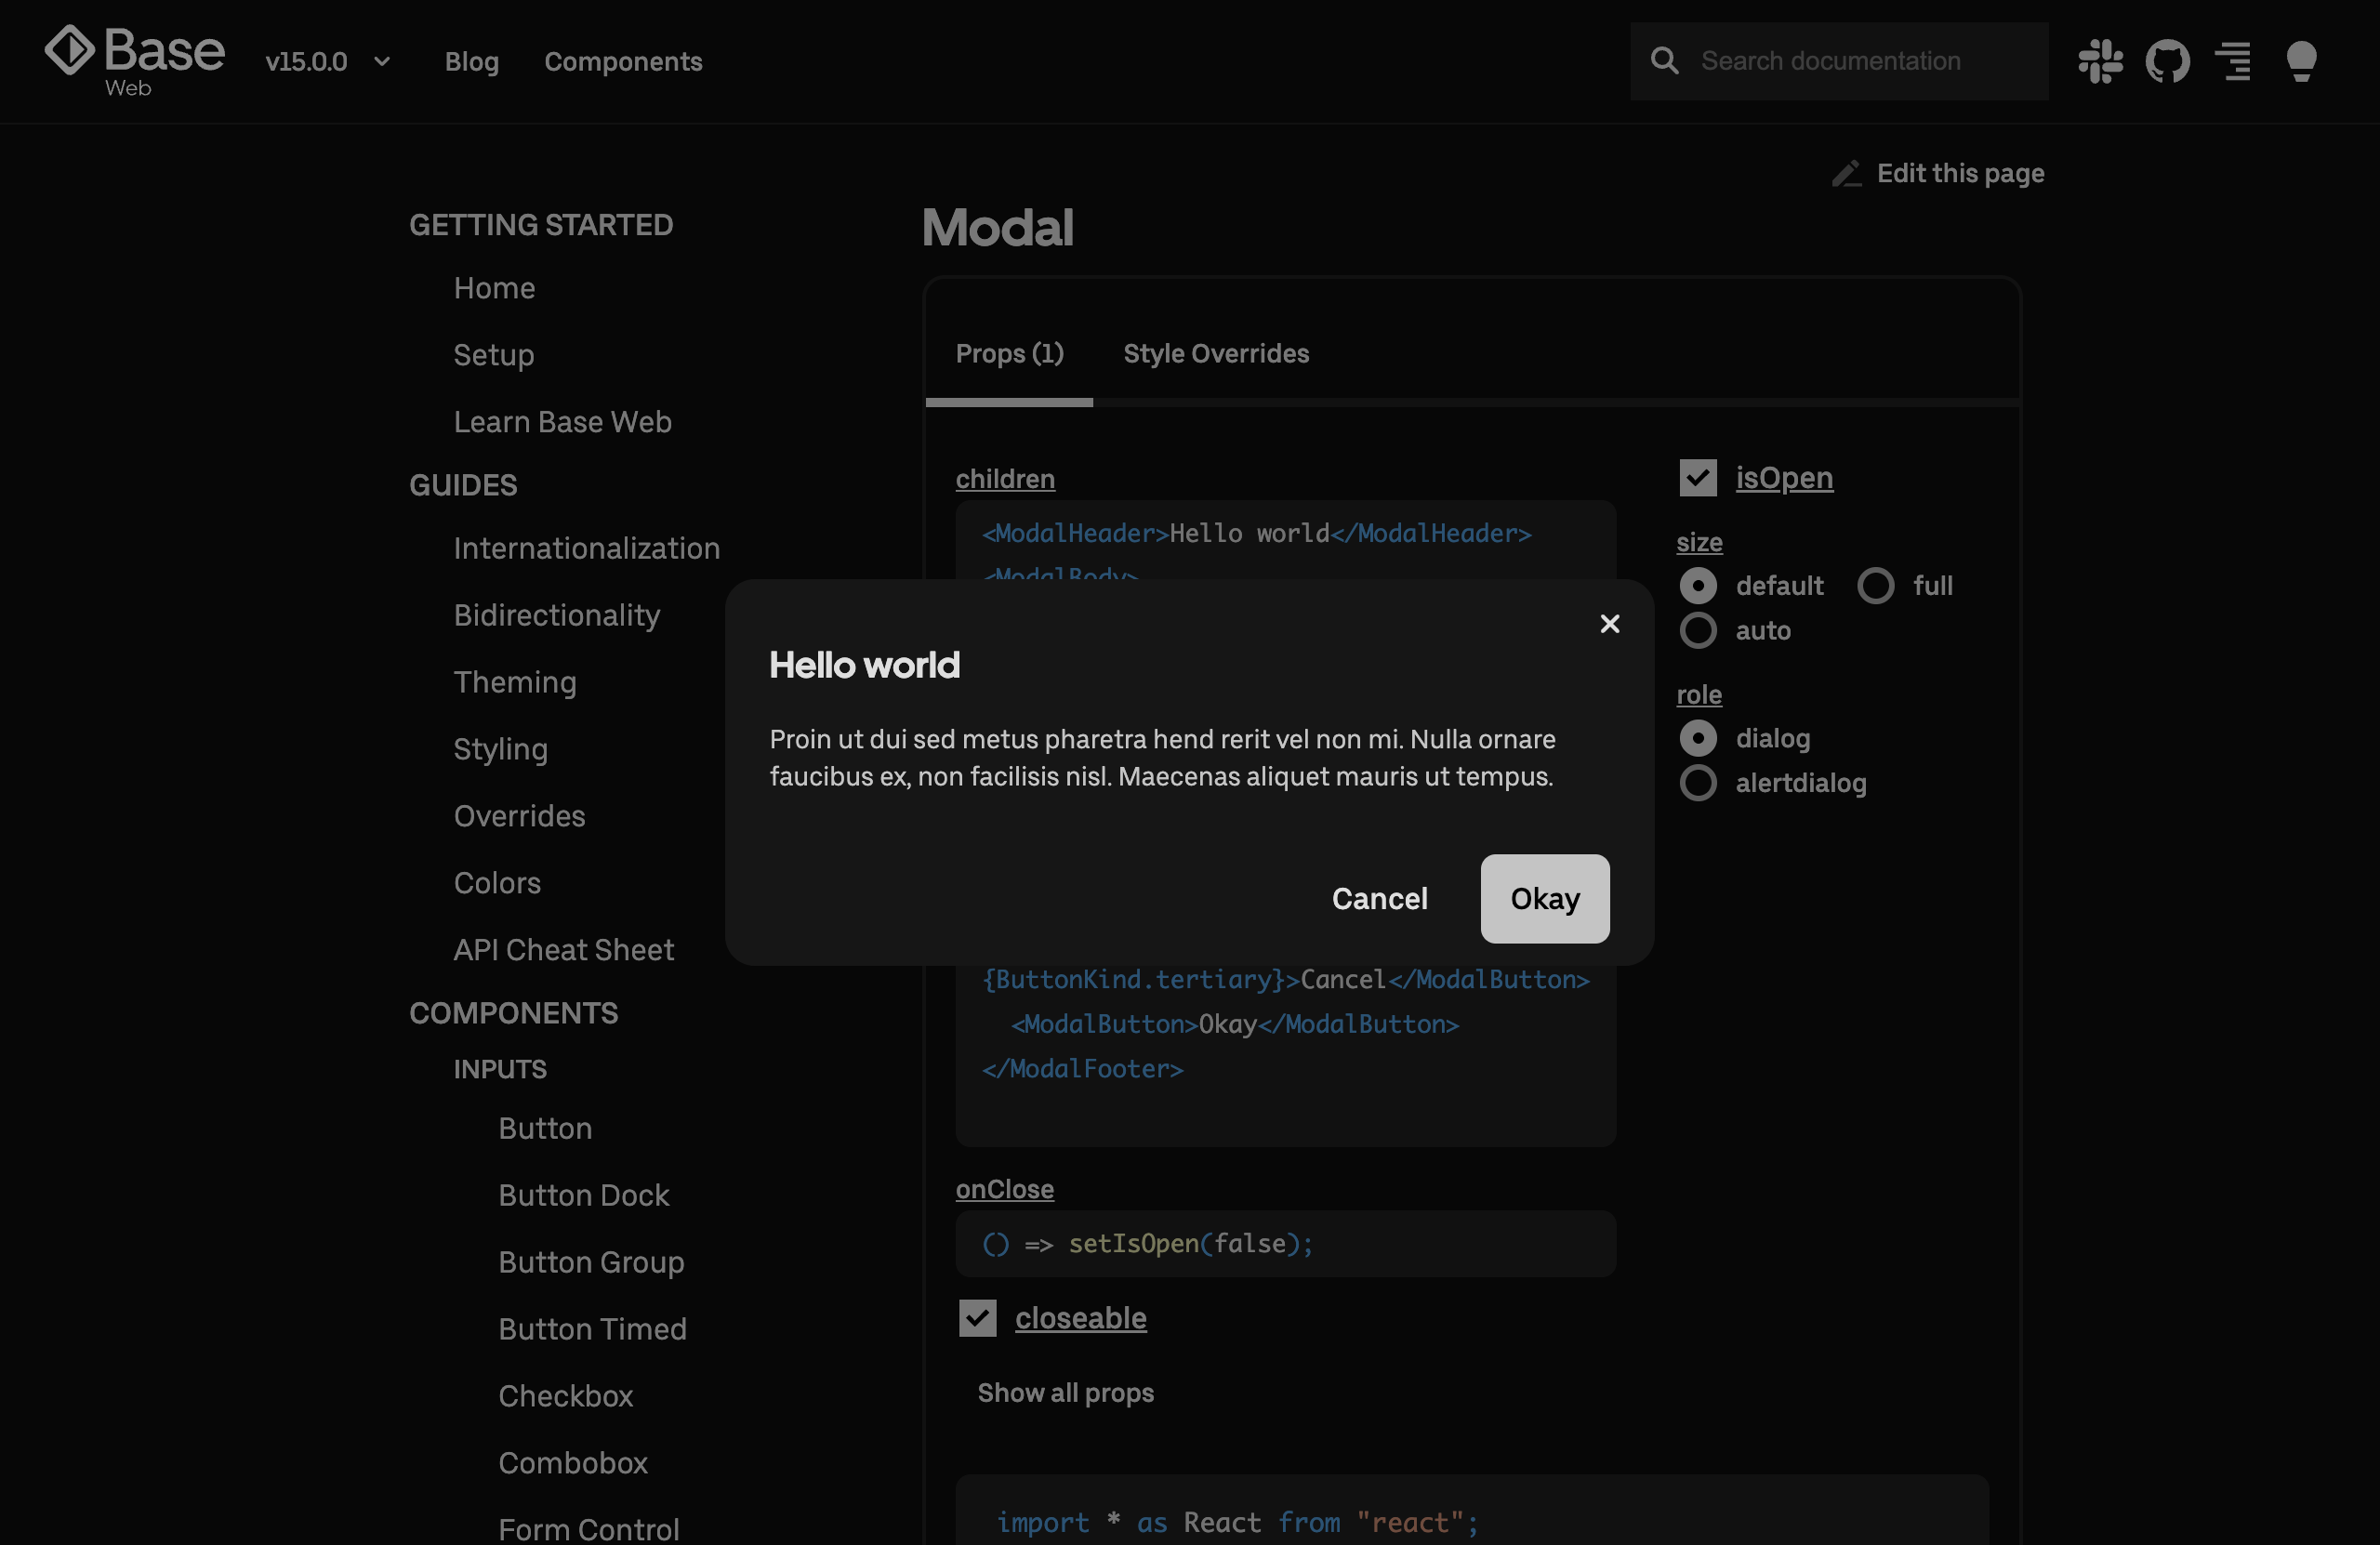Open the Styling guide
Screen dimensions: 2380x1545
pyautogui.click(x=500, y=749)
